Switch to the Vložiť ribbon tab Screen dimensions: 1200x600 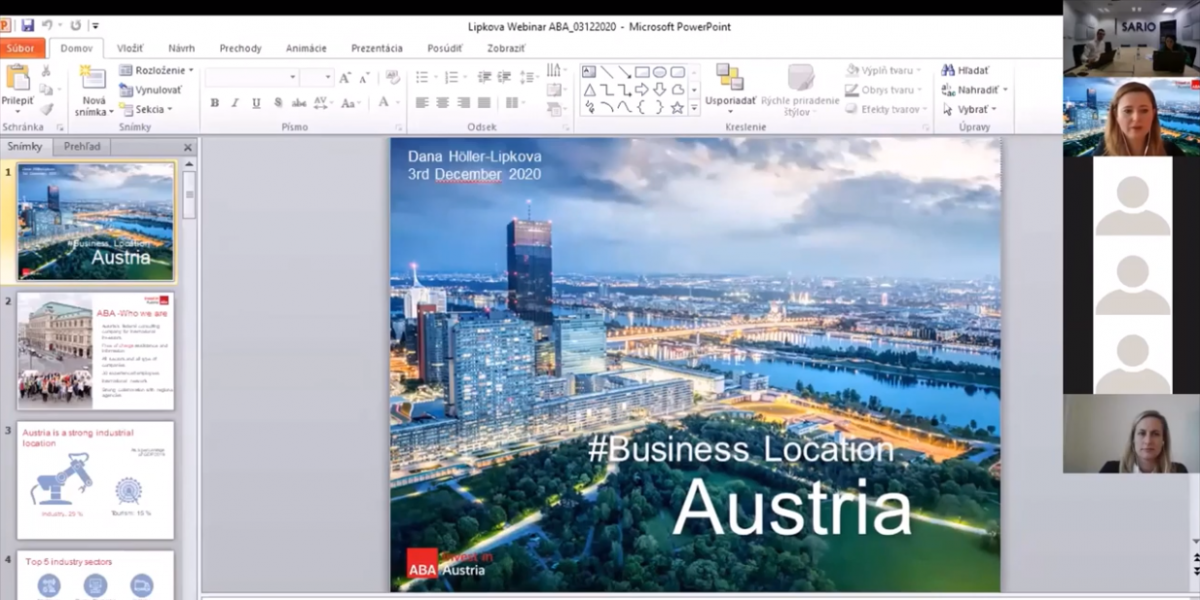click(130, 48)
